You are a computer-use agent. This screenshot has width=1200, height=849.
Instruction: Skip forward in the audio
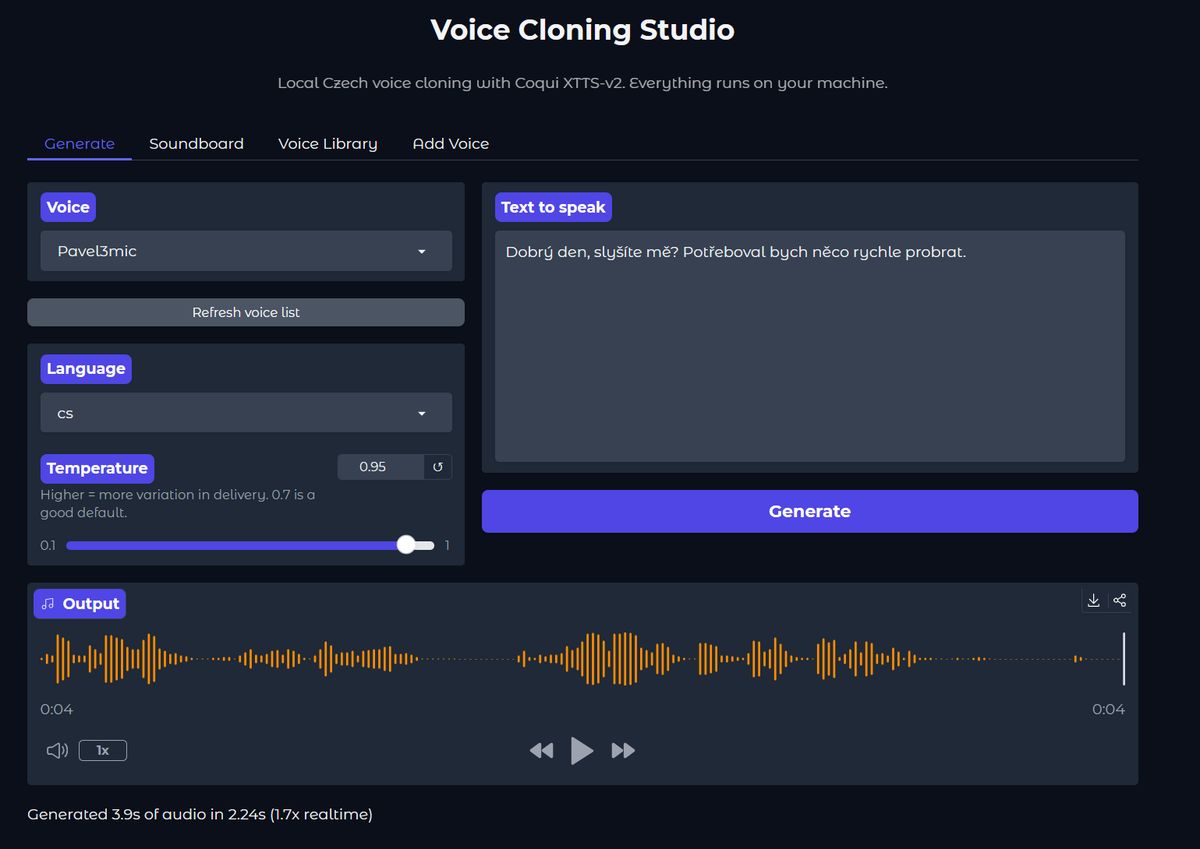click(623, 750)
